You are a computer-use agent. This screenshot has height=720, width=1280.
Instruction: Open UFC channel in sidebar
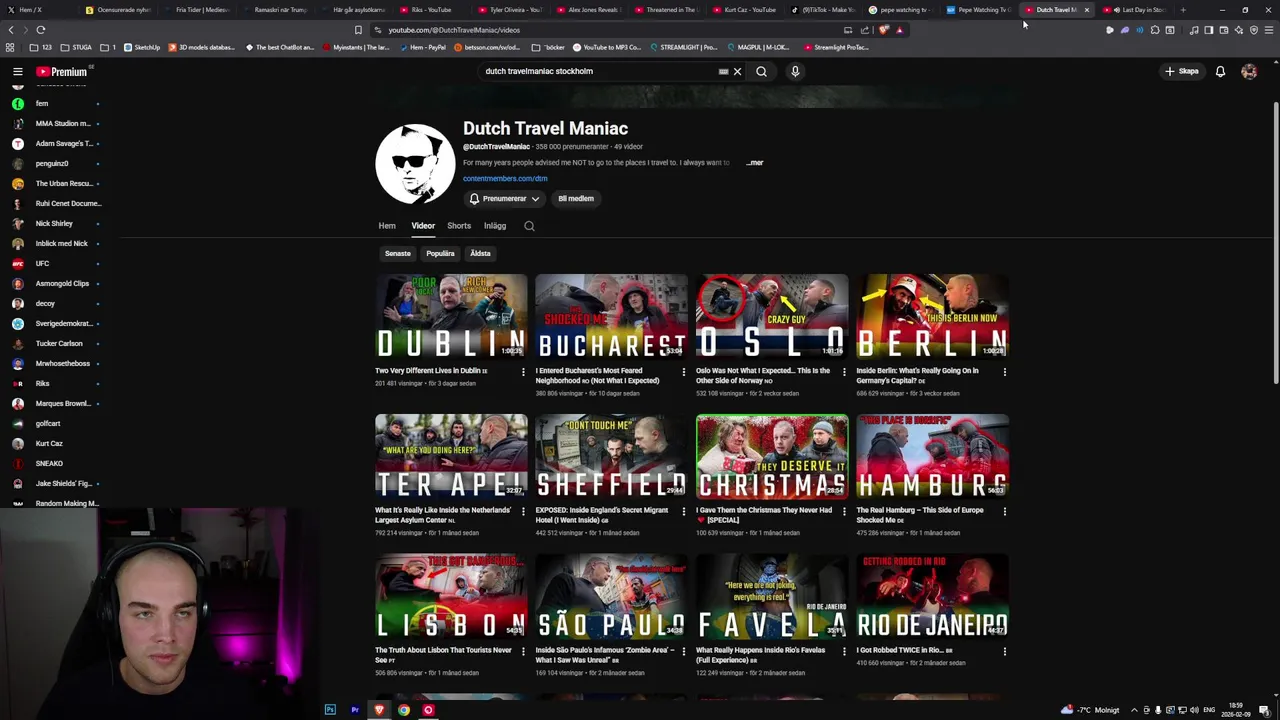point(55,263)
